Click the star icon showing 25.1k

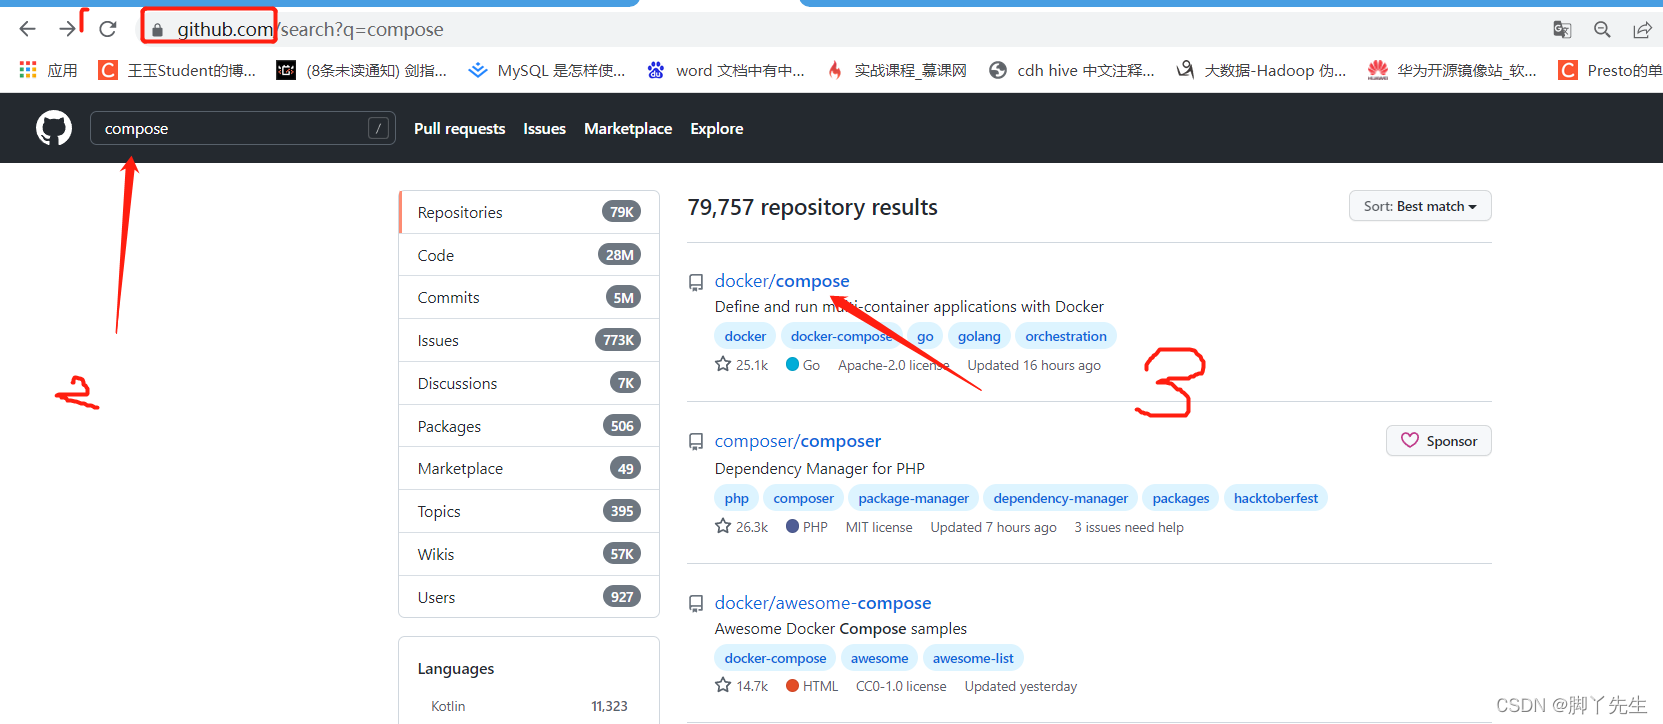click(x=723, y=364)
